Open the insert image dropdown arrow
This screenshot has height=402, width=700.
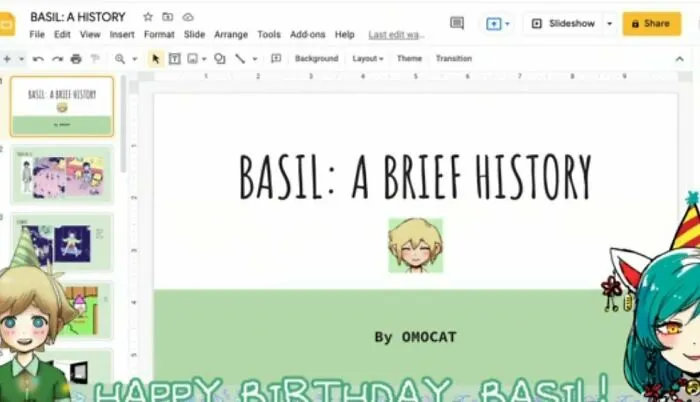[x=204, y=59]
